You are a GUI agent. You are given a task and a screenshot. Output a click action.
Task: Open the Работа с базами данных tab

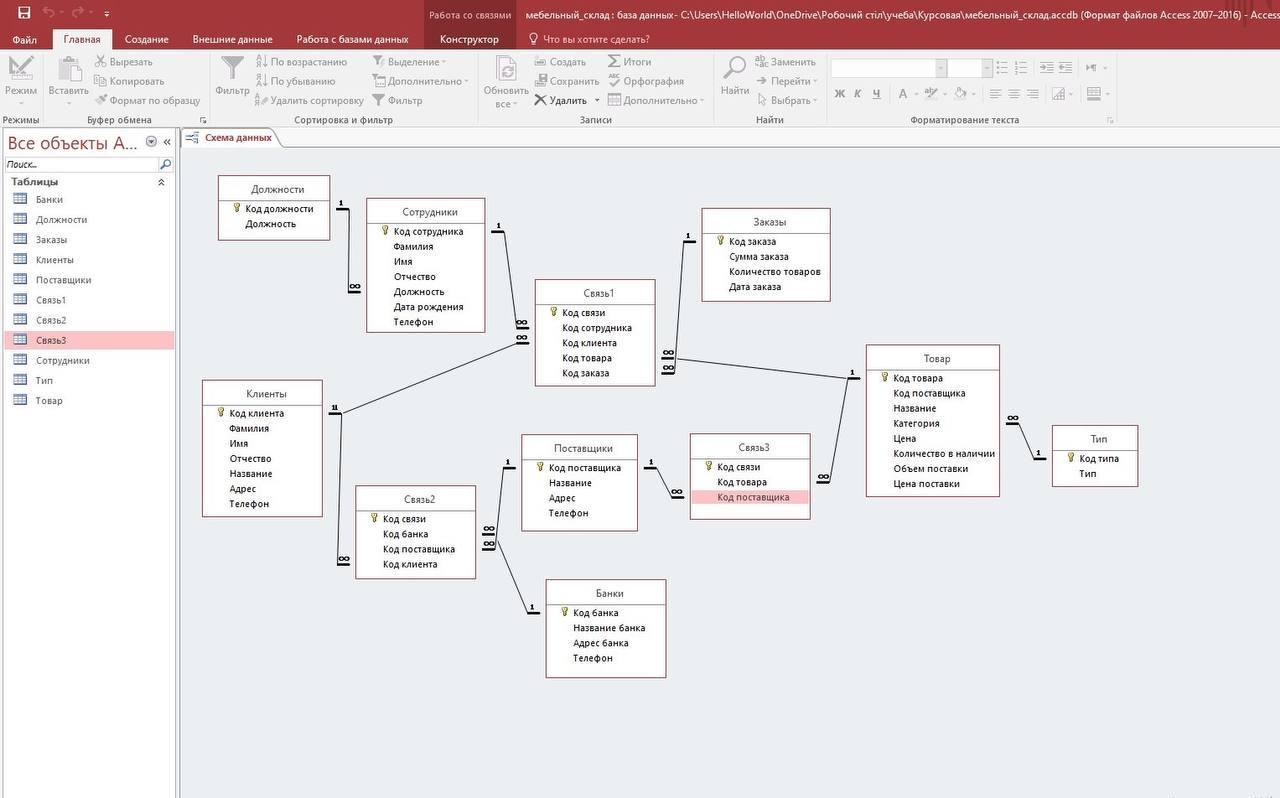tap(352, 39)
